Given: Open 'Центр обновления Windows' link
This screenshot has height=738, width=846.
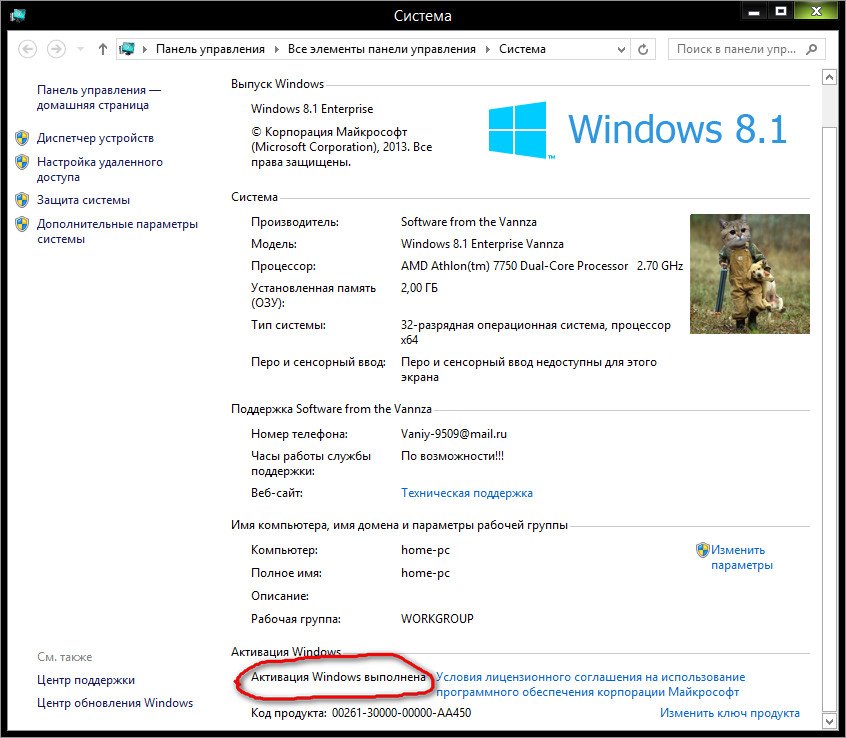Looking at the screenshot, I should 115,703.
